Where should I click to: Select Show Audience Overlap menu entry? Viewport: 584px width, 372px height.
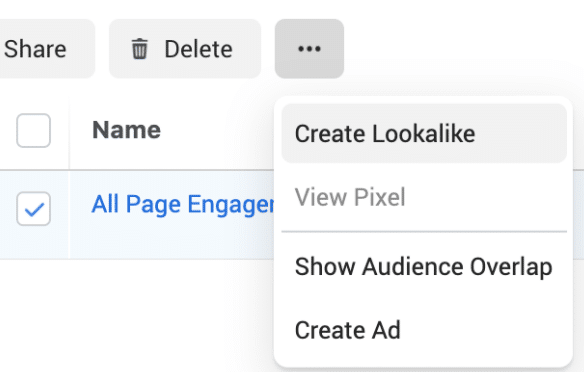[x=423, y=267]
